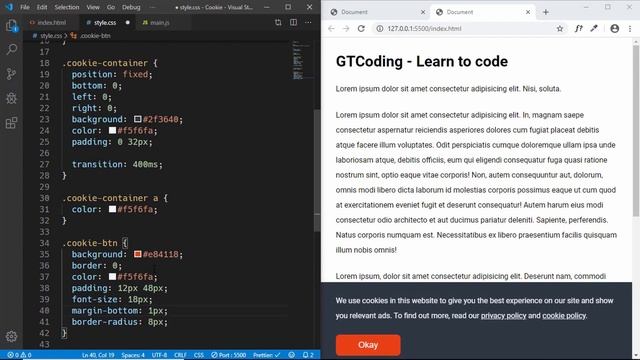Change encoding via UTF-8 status item
Screen dimensions: 640x360
coord(159,355)
